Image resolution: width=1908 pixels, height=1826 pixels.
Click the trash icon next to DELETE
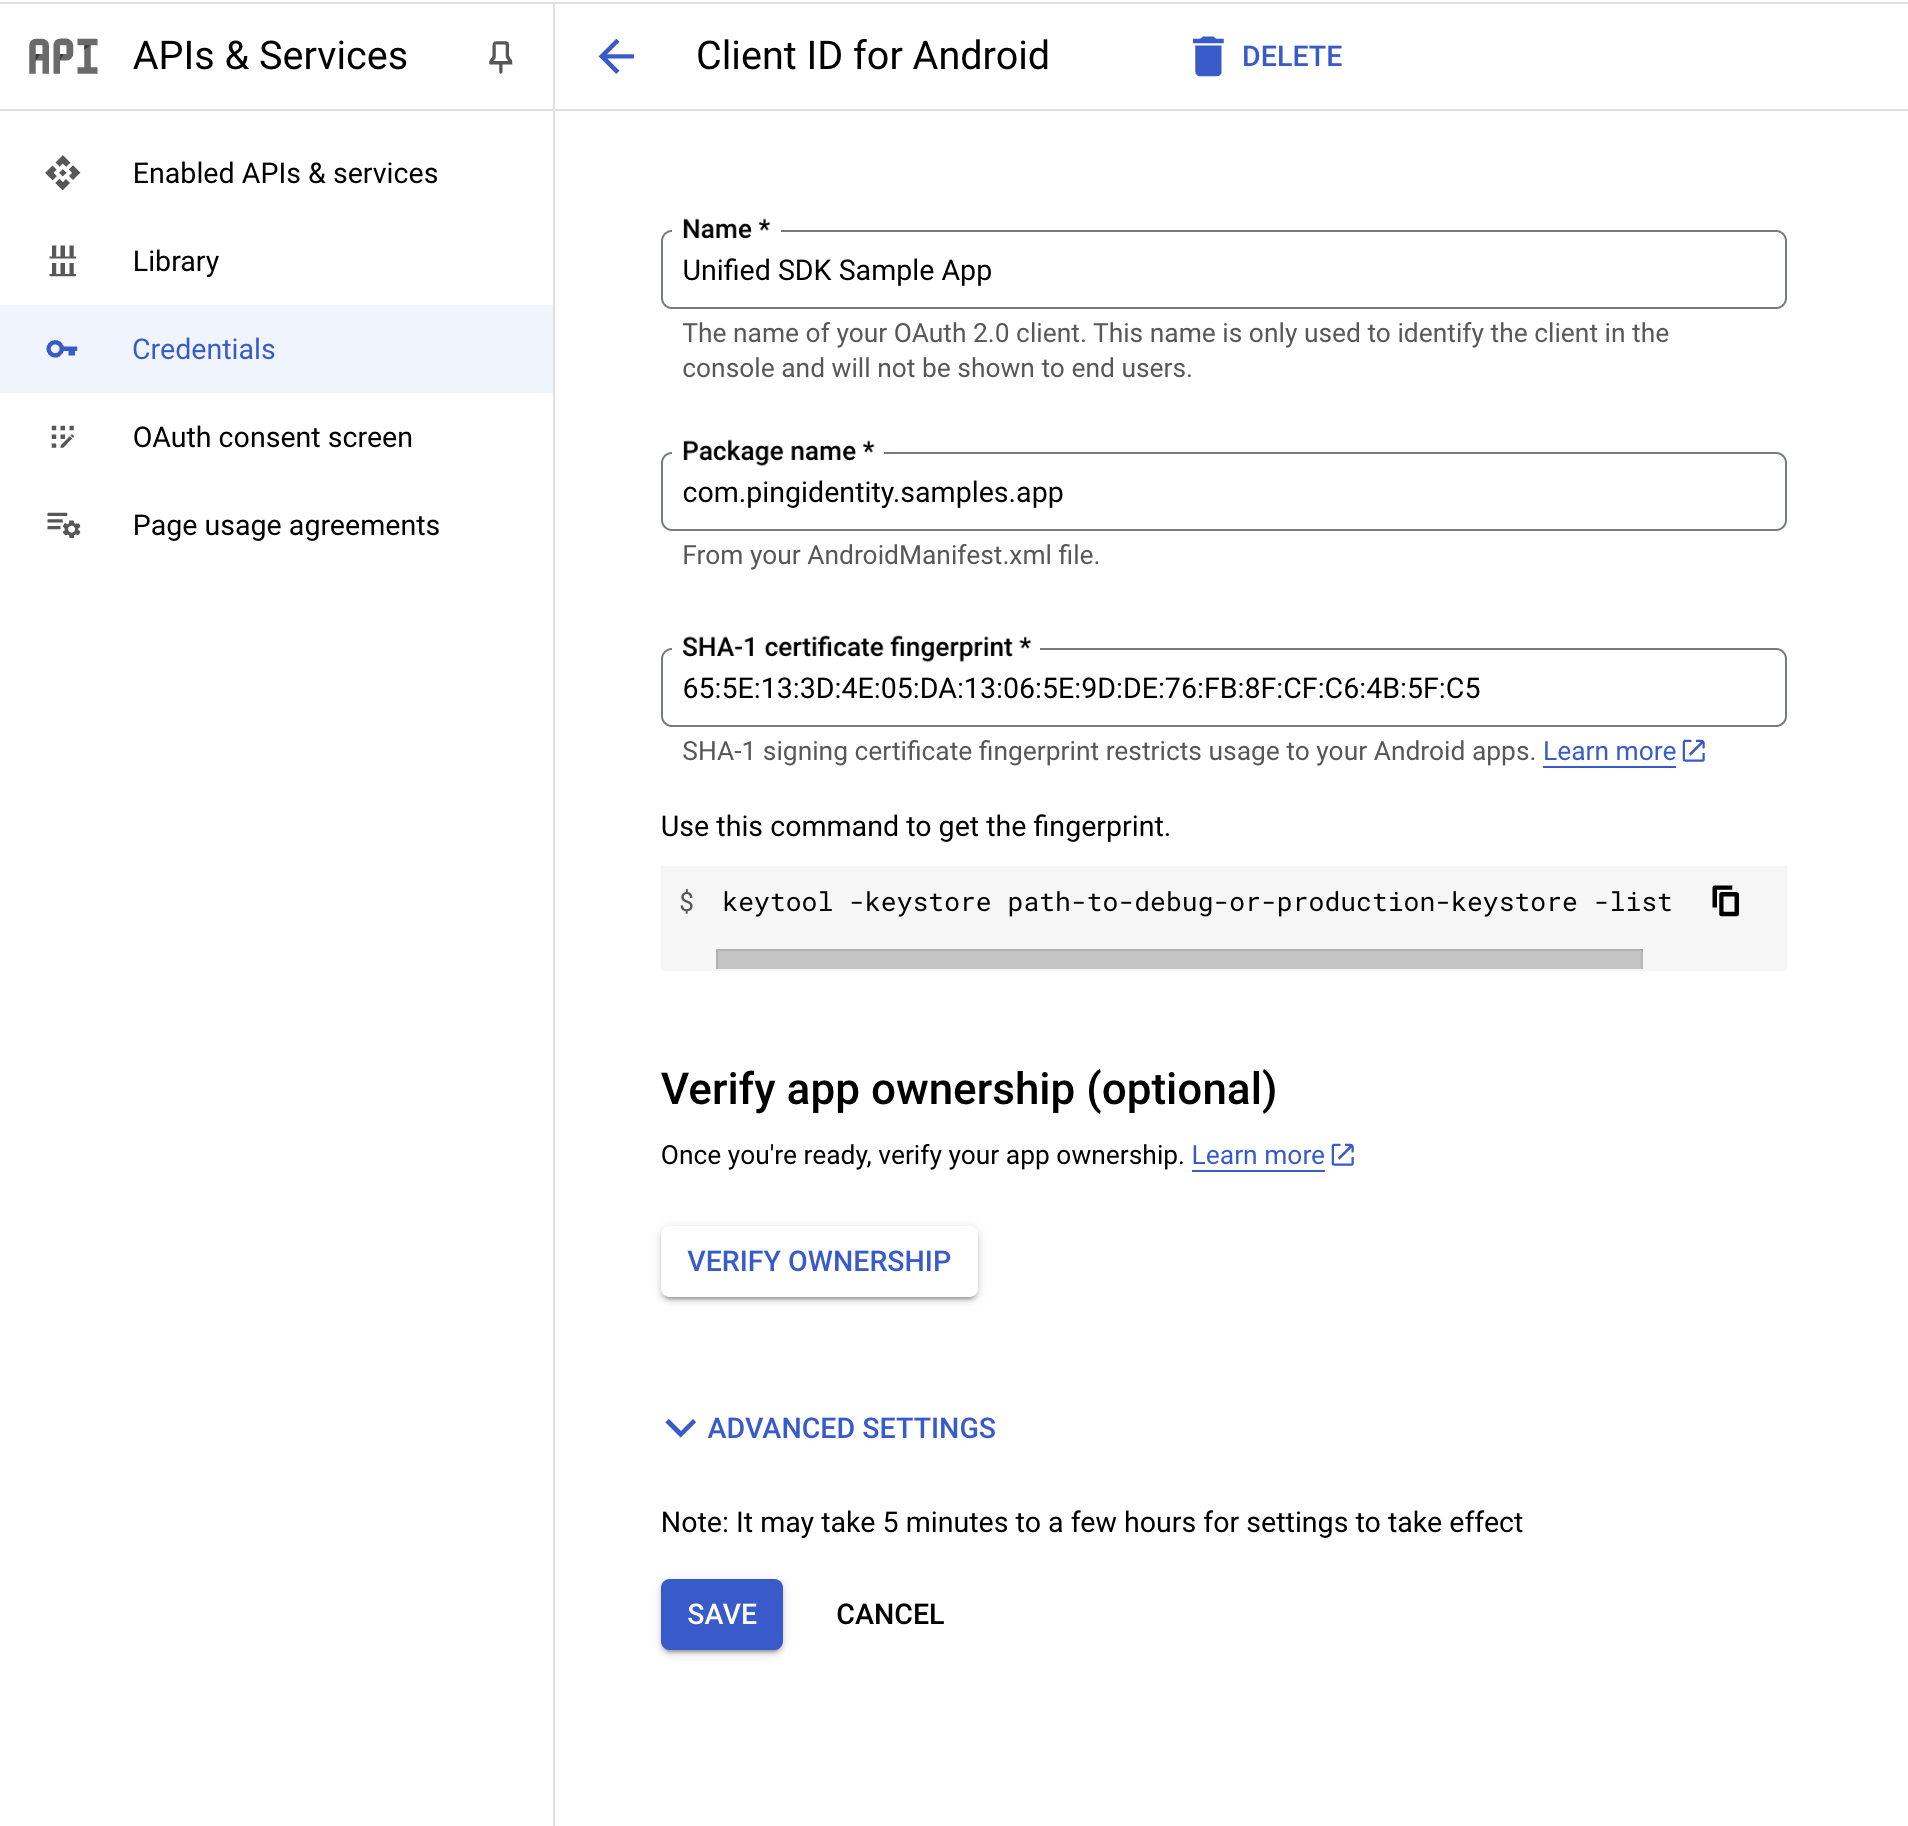(x=1209, y=56)
